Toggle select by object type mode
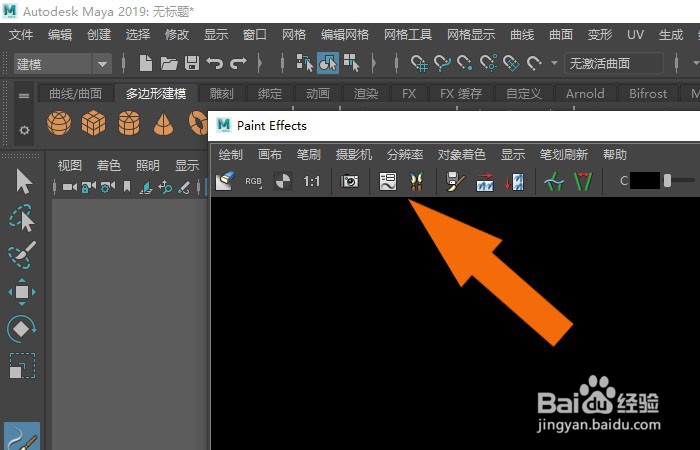Screen dimensions: 700x450 [x=328, y=63]
